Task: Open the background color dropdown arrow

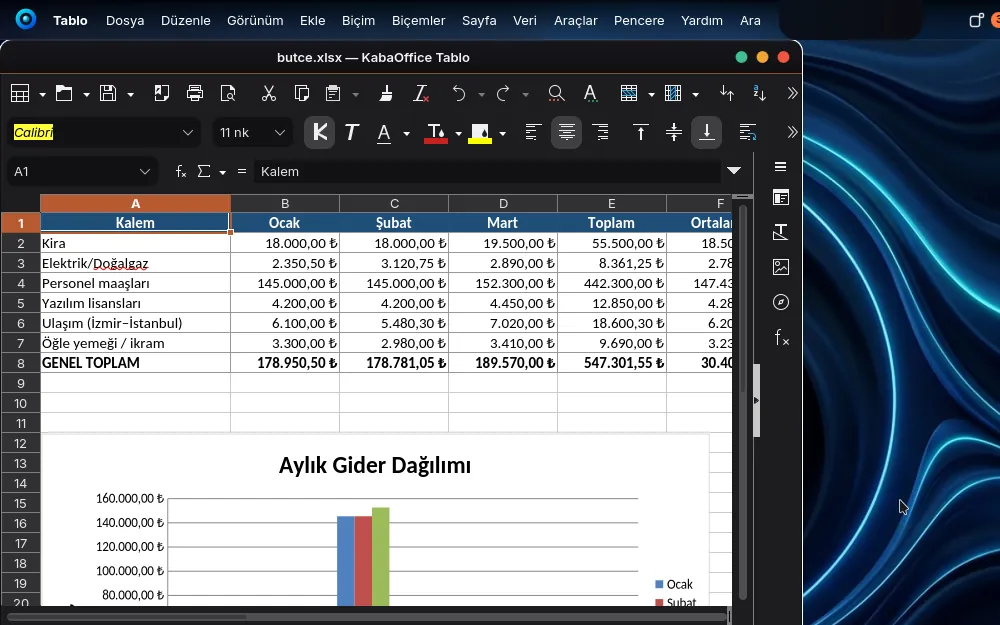Action: 503,133
